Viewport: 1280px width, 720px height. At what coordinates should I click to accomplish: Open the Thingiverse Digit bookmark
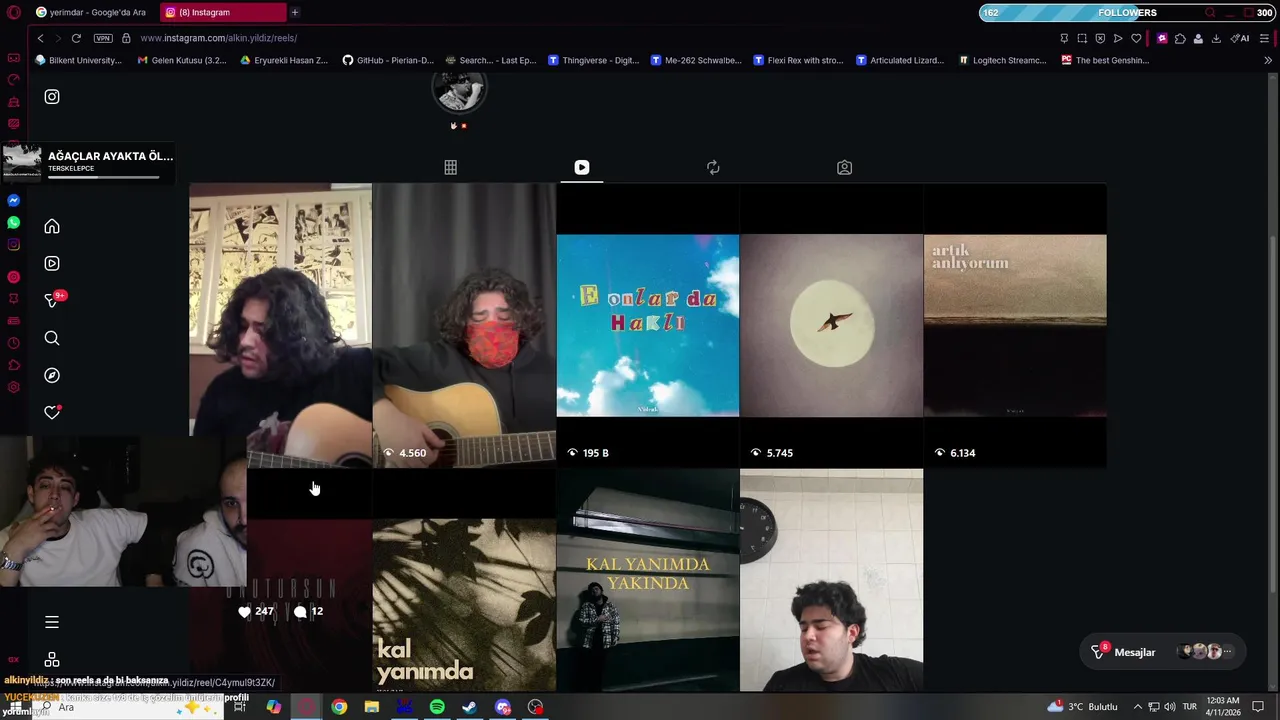[x=594, y=60]
